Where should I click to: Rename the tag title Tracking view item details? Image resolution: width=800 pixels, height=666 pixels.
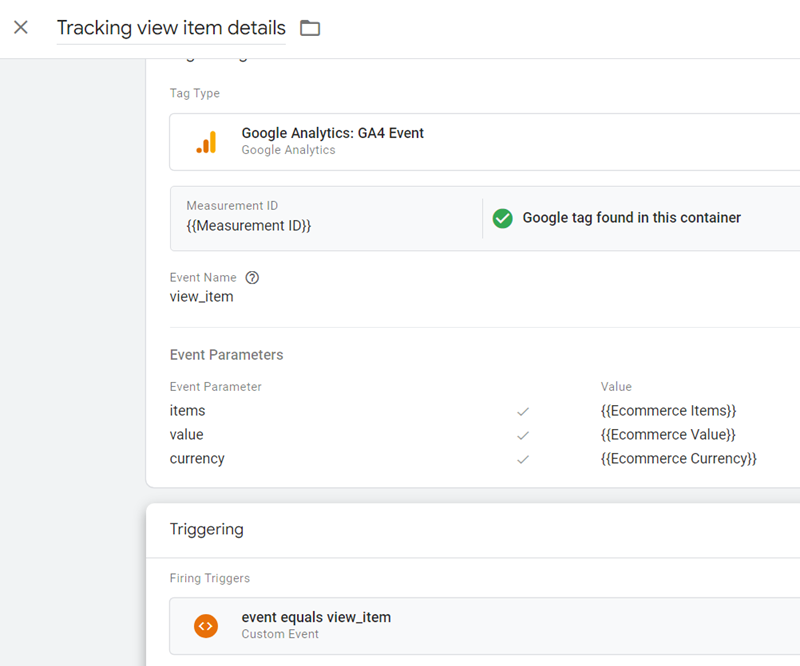(170, 27)
